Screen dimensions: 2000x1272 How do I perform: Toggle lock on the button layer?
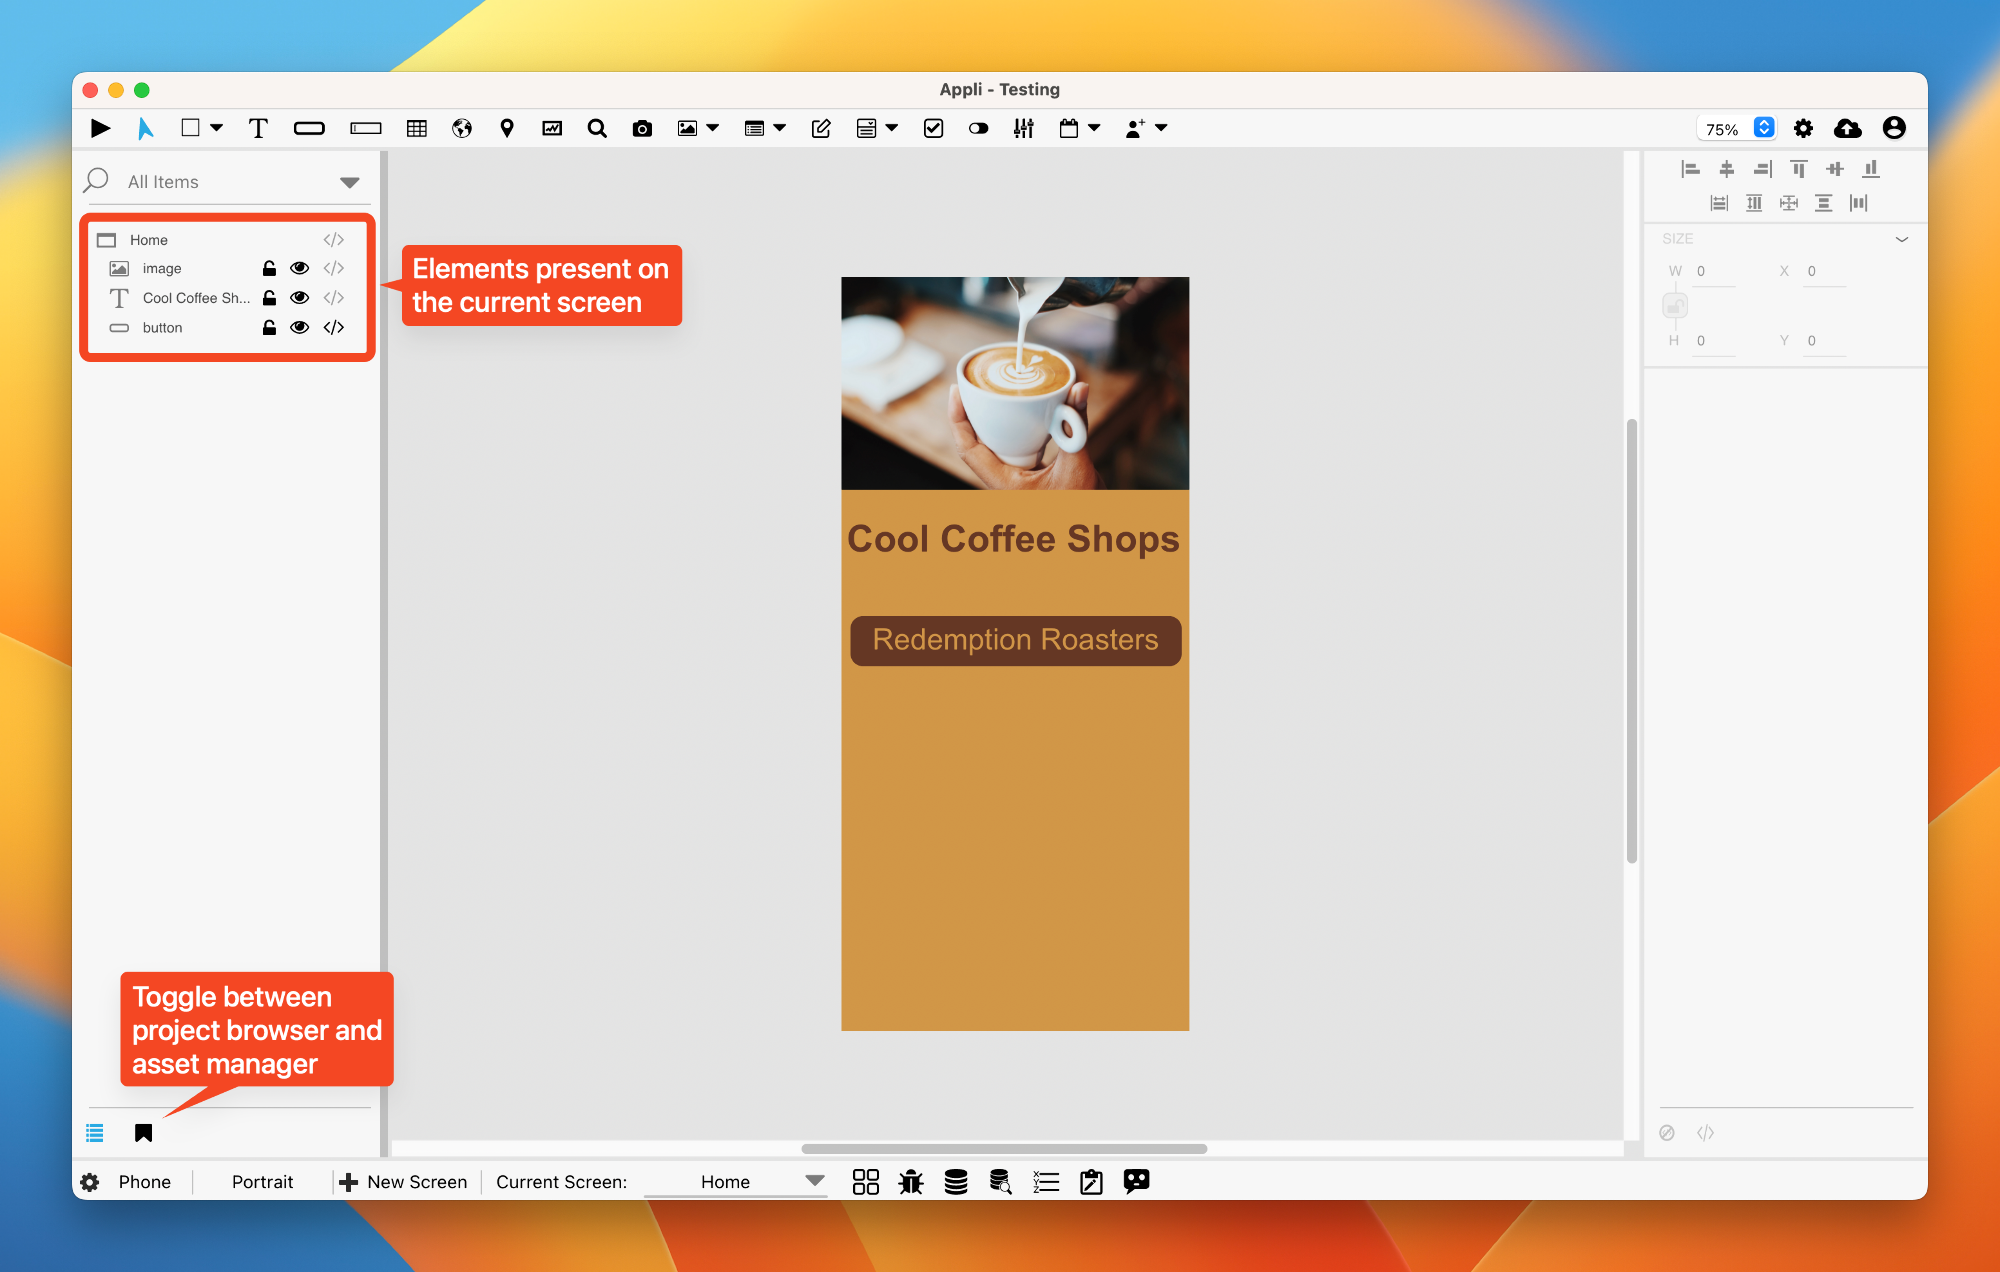pyautogui.click(x=269, y=327)
